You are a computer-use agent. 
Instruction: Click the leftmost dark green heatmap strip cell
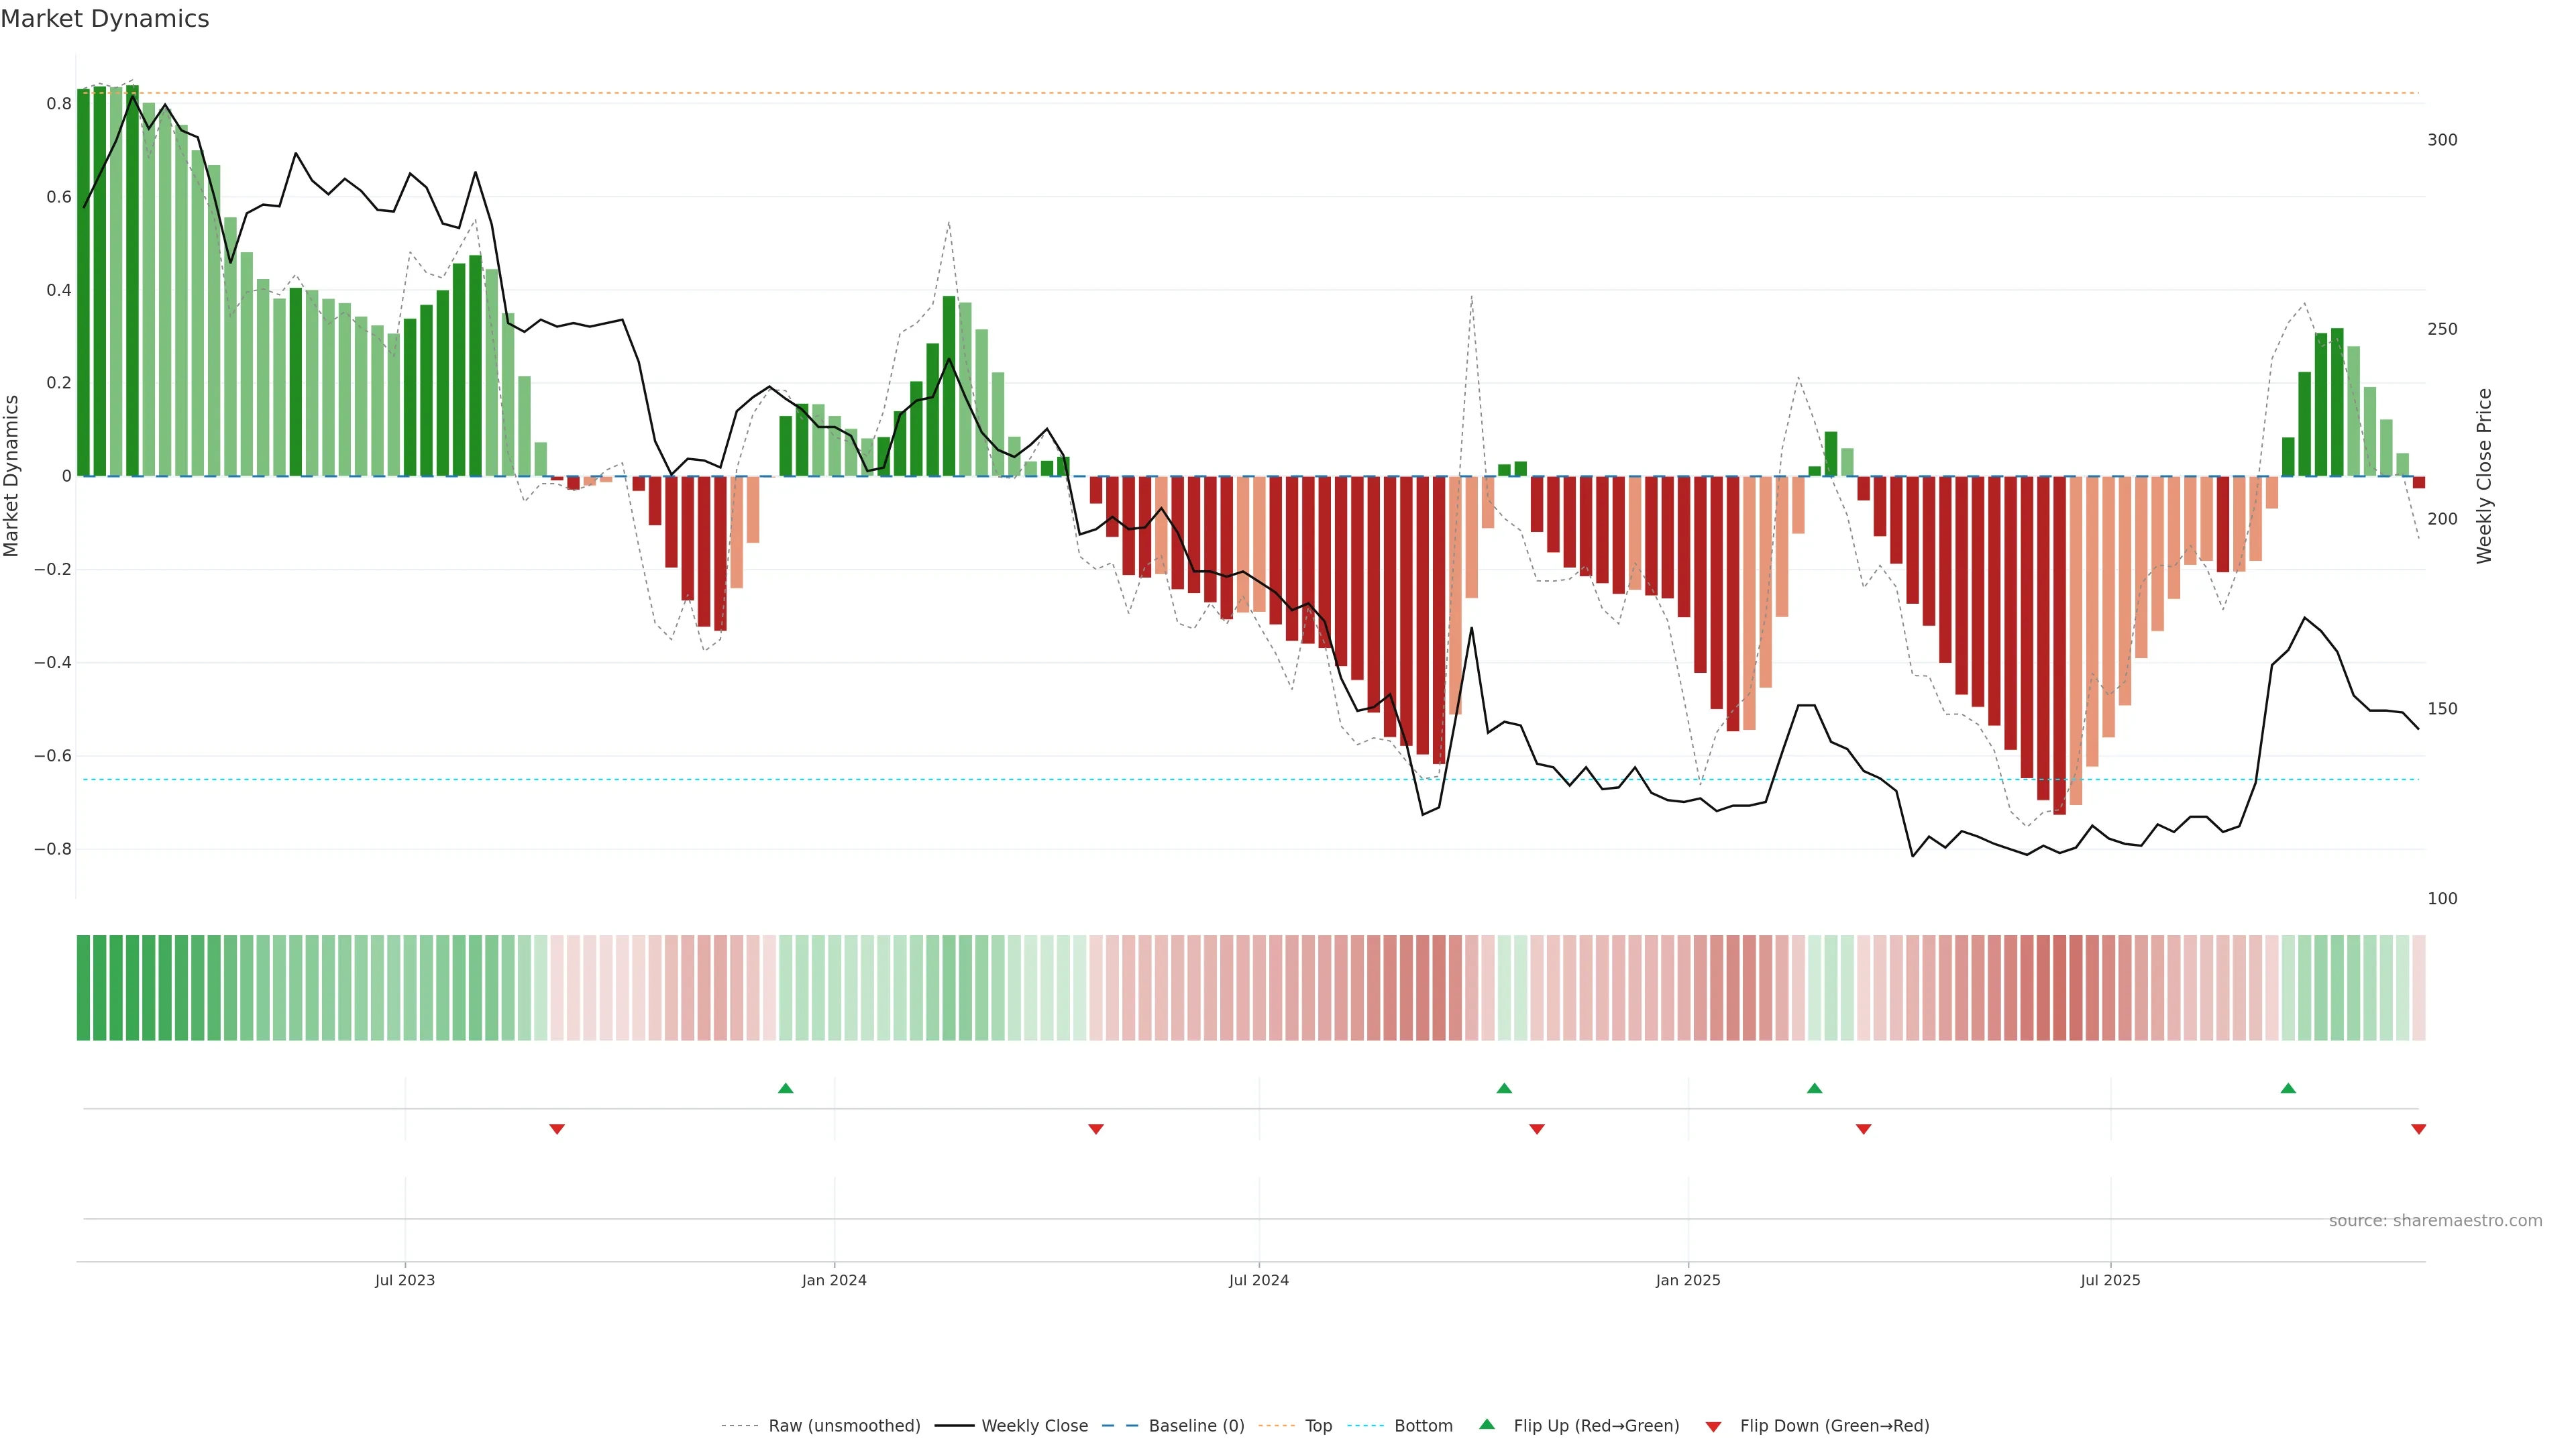point(83,987)
